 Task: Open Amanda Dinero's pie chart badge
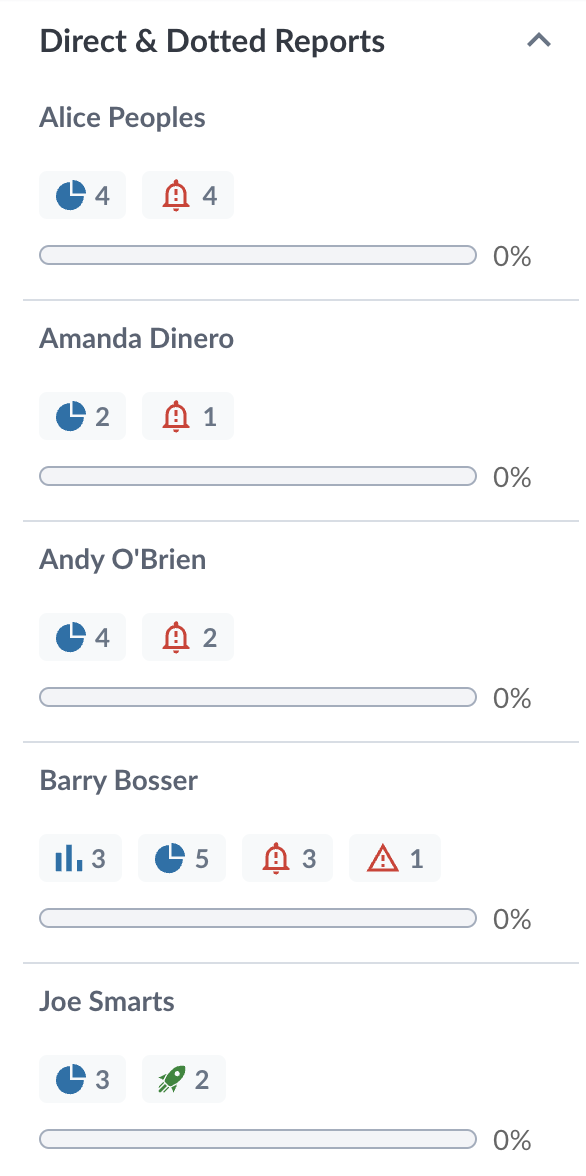coord(83,416)
